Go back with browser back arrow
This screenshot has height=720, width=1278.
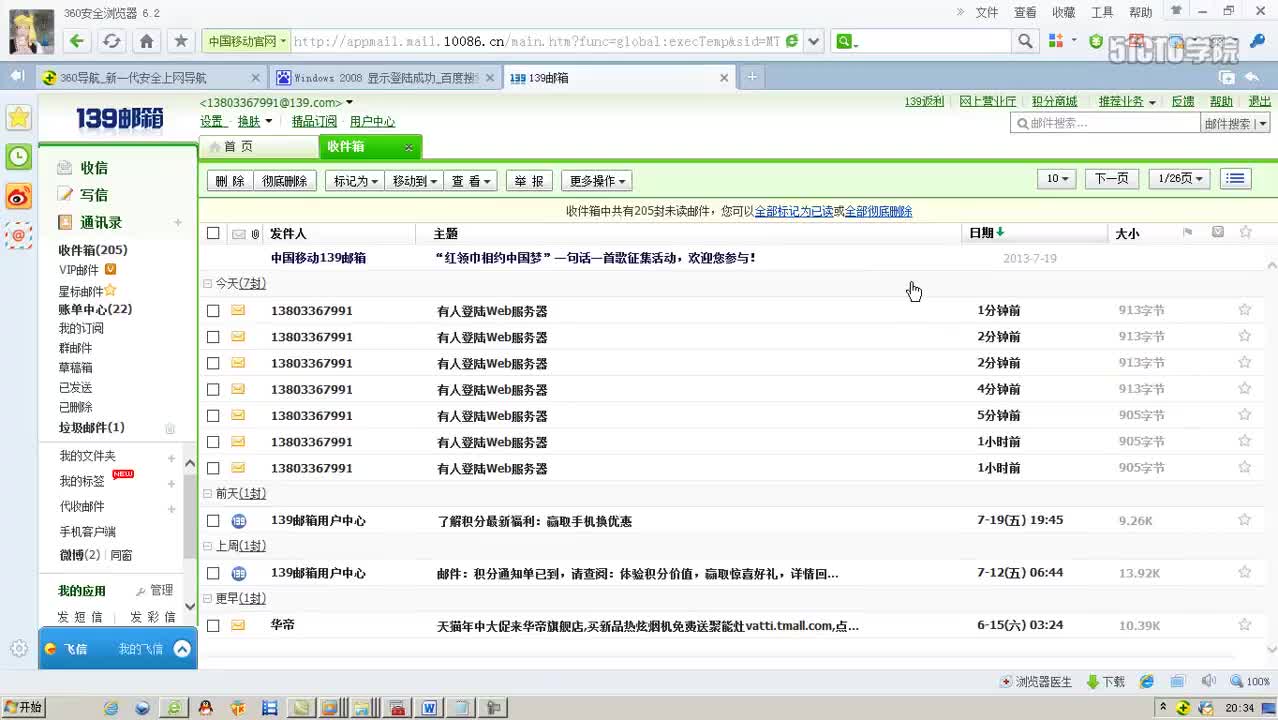coord(77,41)
